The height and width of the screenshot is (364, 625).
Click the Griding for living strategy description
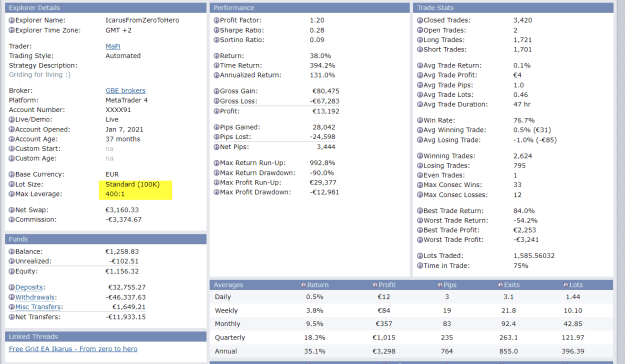pos(39,75)
